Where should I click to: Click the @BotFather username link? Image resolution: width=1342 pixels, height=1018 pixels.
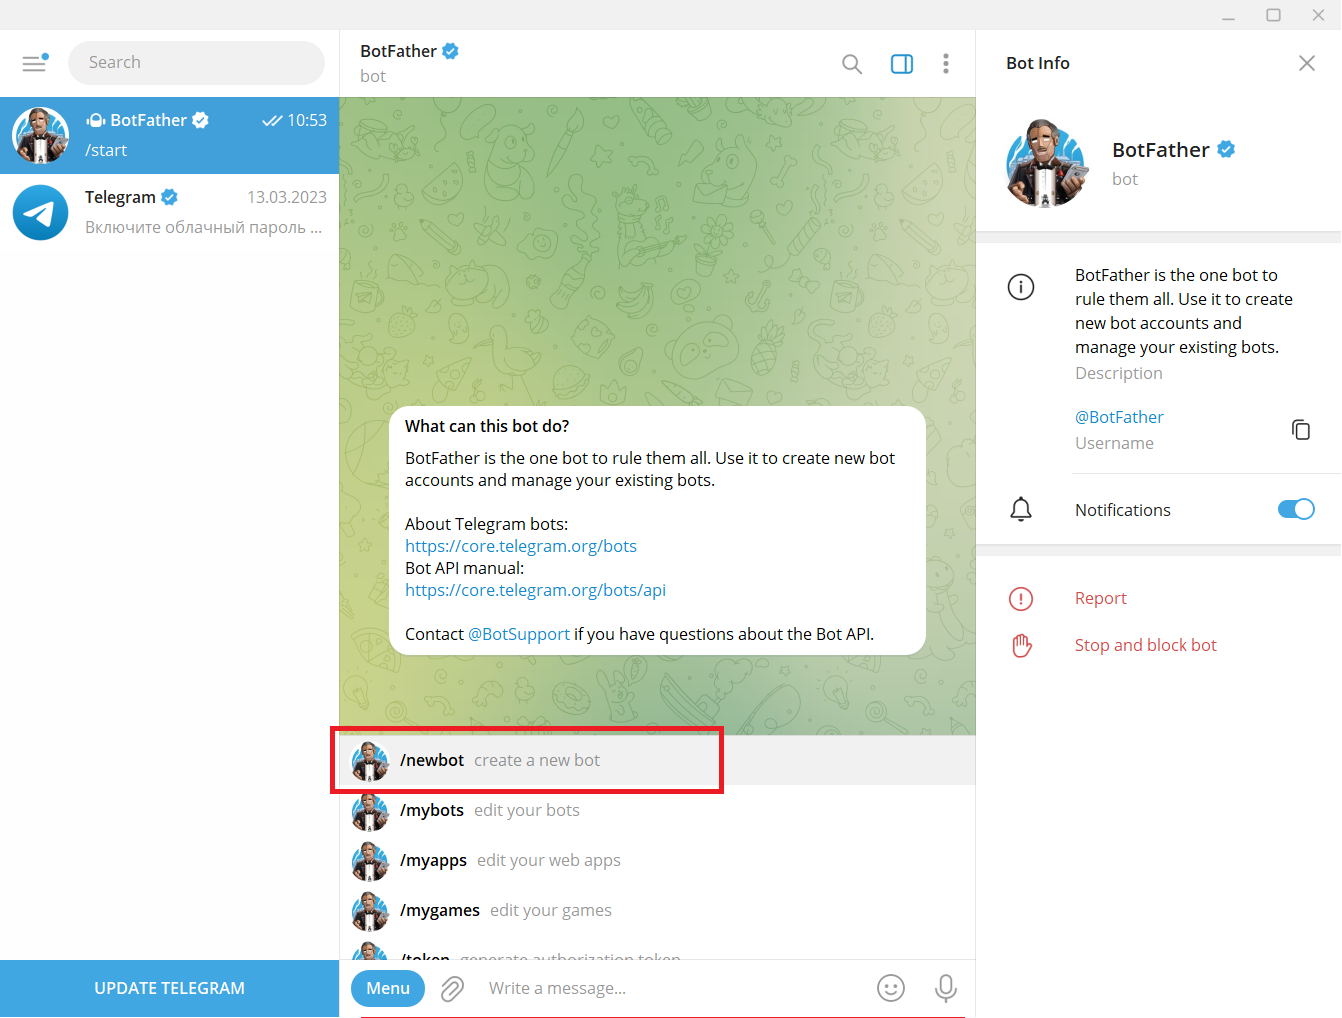[x=1119, y=417]
